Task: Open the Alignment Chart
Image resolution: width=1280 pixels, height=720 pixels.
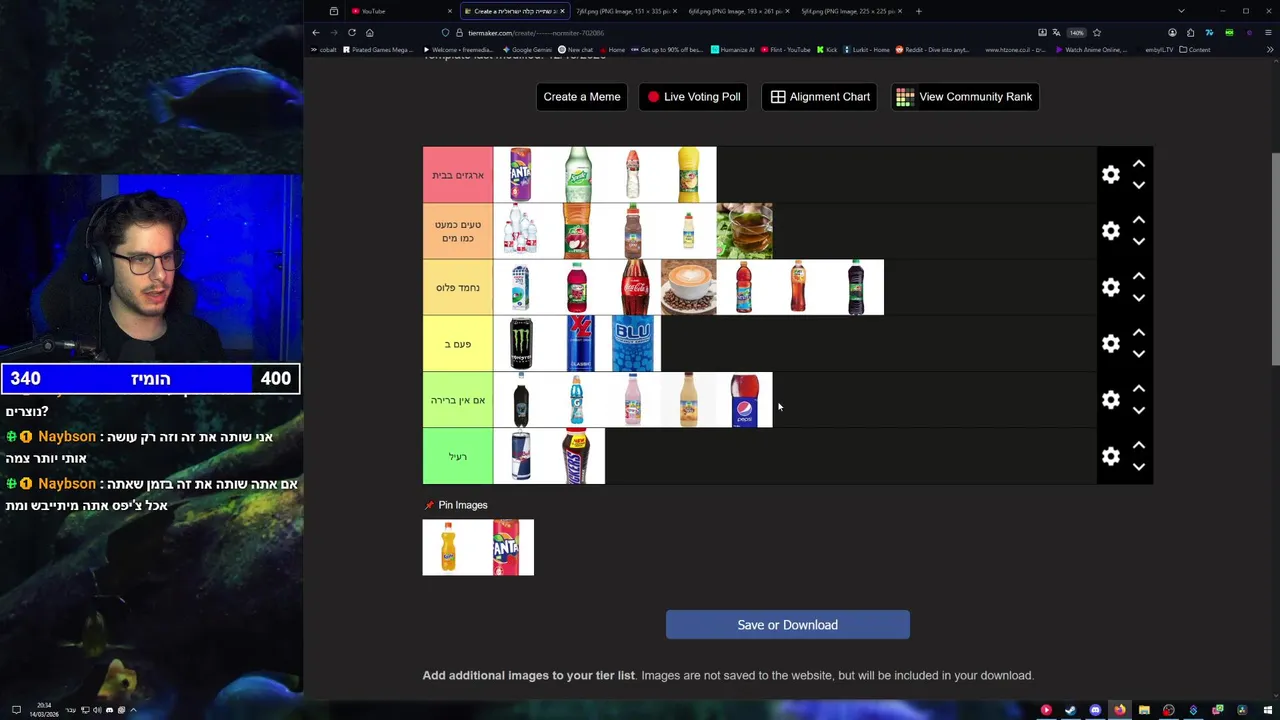Action: [x=820, y=97]
